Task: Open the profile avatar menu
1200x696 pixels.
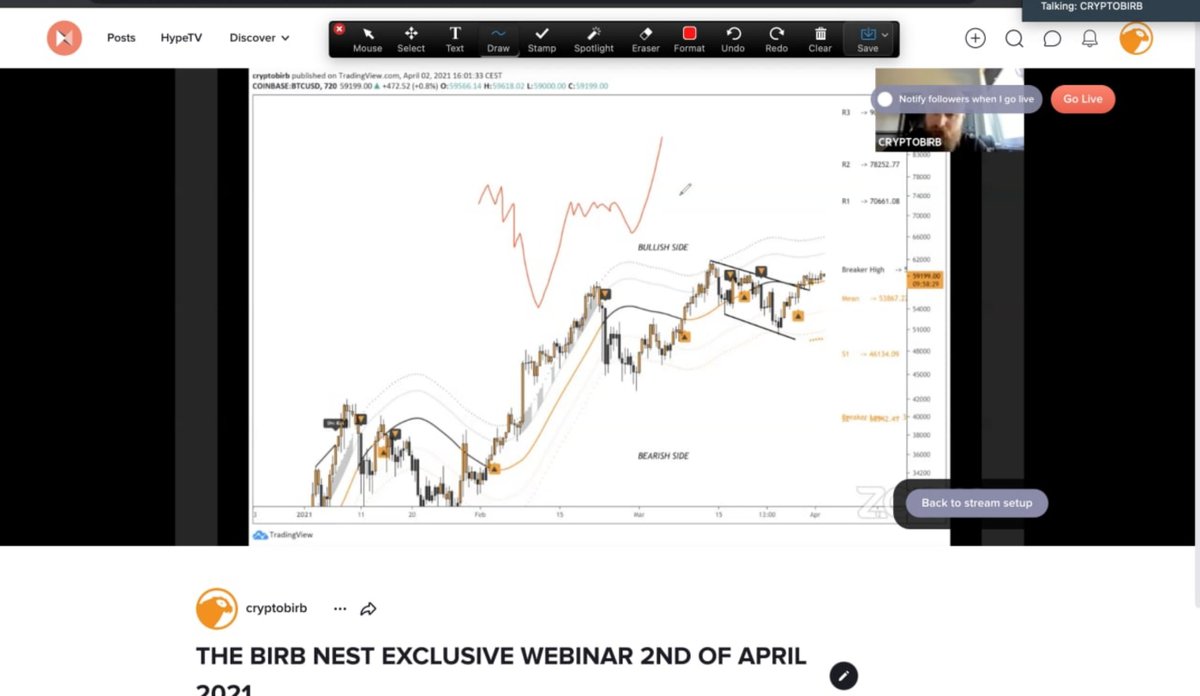Action: pos(1136,38)
